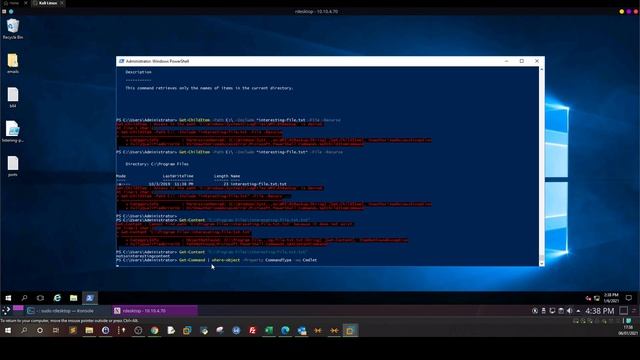The height and width of the screenshot is (360, 640).
Task: Click the PowerShell scrollbar up arrow
Action: click(542, 69)
